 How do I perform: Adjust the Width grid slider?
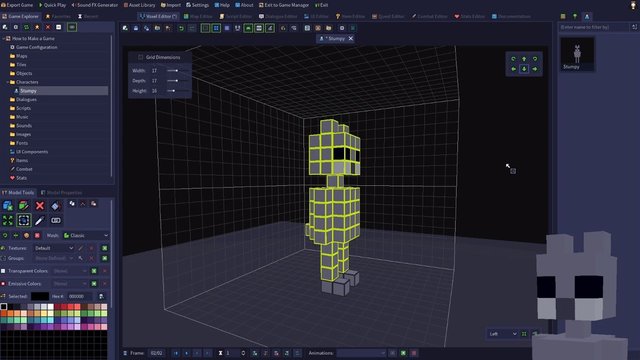pyautogui.click(x=177, y=71)
